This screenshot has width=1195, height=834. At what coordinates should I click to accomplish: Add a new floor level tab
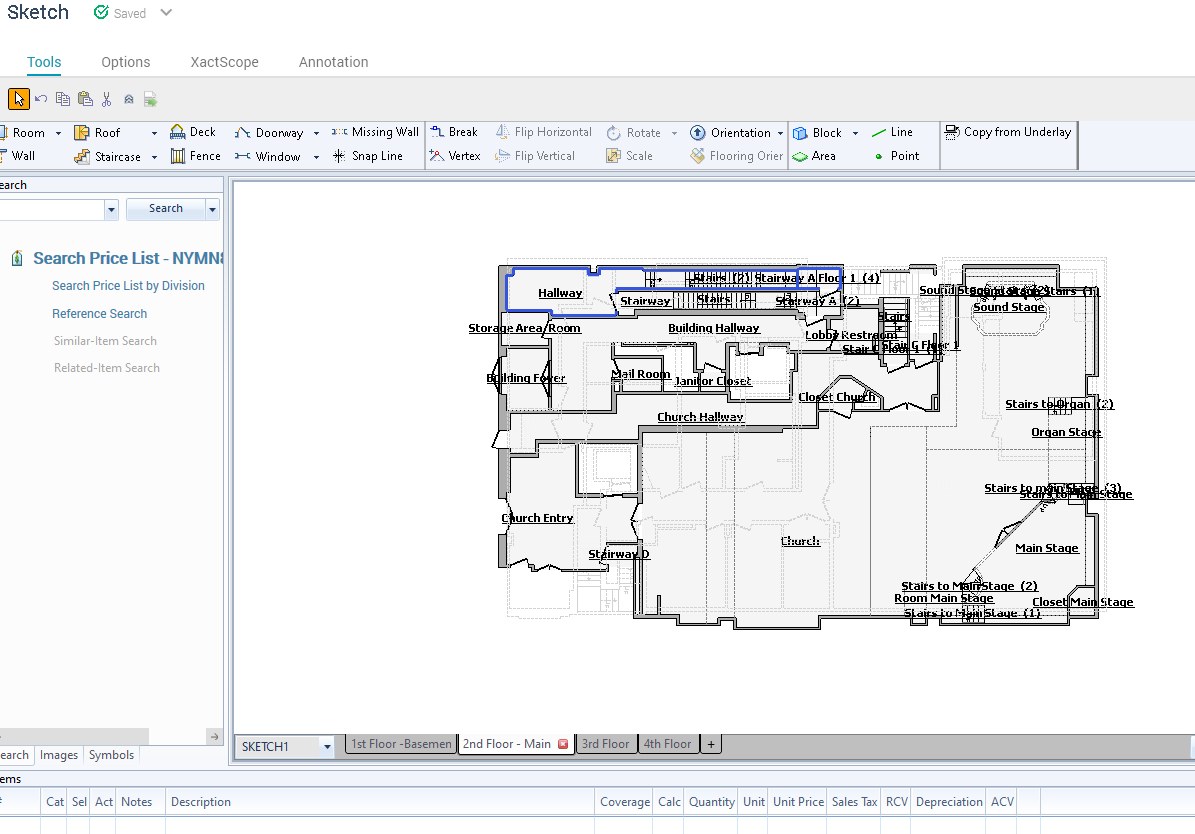(711, 744)
